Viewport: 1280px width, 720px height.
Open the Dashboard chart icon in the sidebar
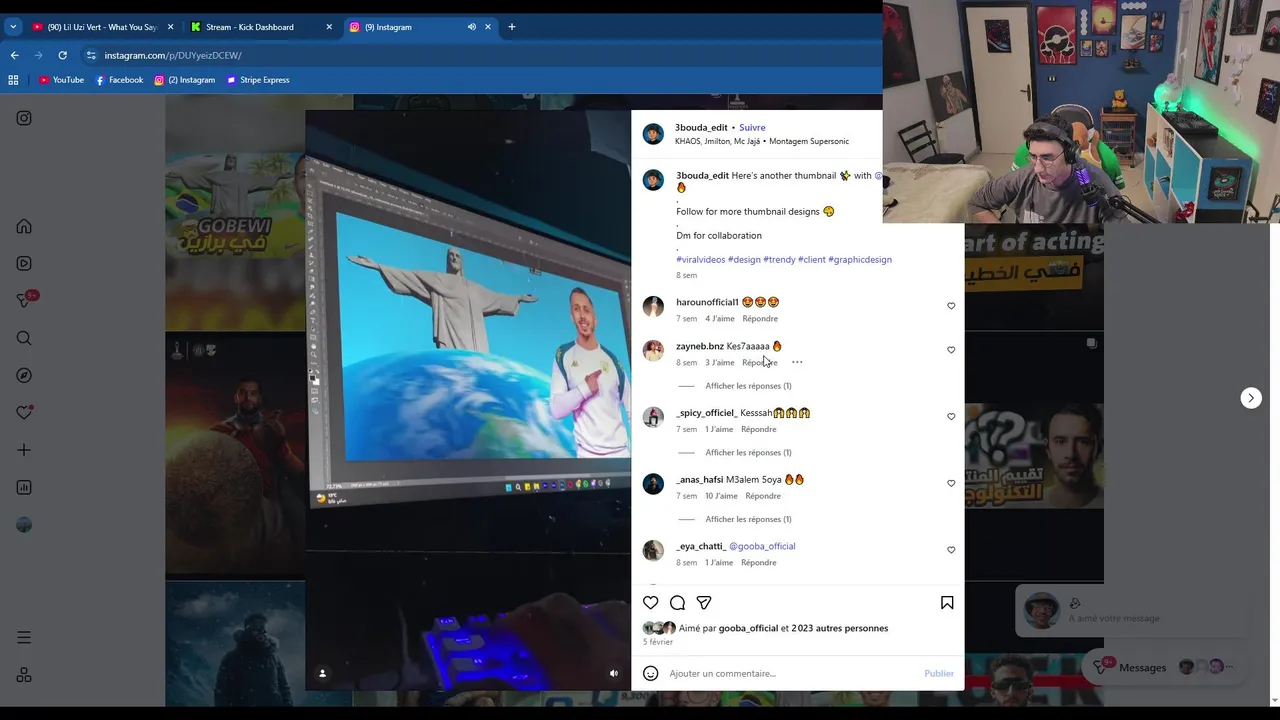(24, 487)
